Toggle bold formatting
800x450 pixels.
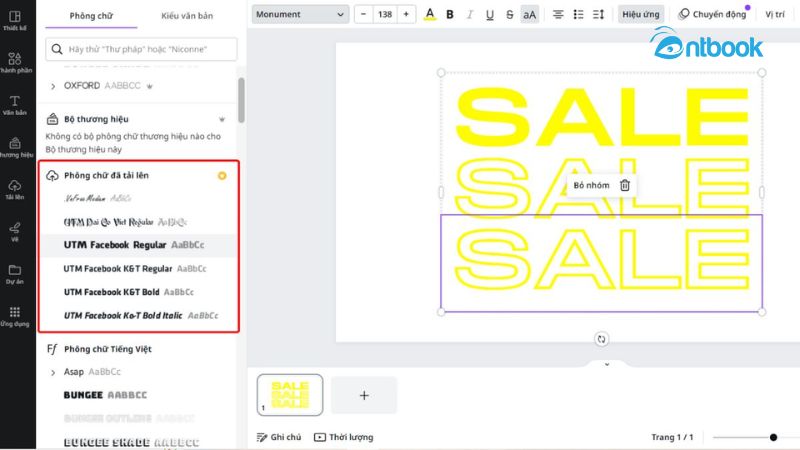coord(449,14)
